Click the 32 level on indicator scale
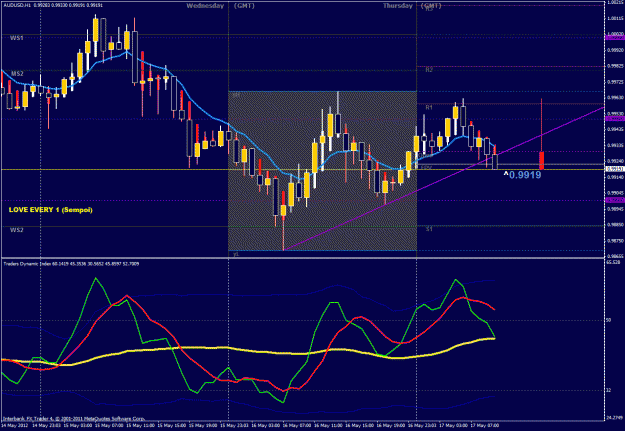The image size is (625, 431). pyautogui.click(x=608, y=390)
